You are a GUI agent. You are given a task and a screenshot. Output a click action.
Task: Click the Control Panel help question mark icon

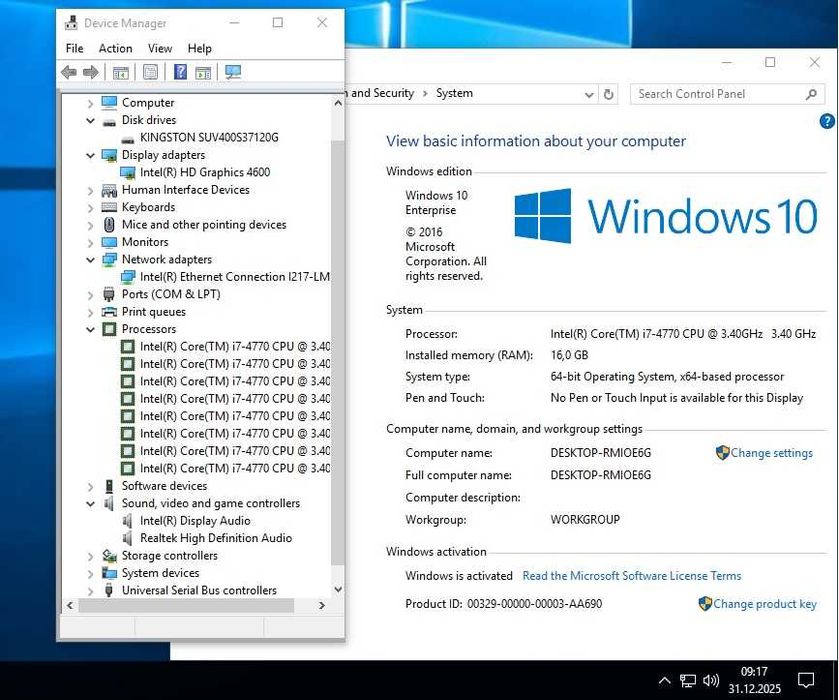[827, 121]
